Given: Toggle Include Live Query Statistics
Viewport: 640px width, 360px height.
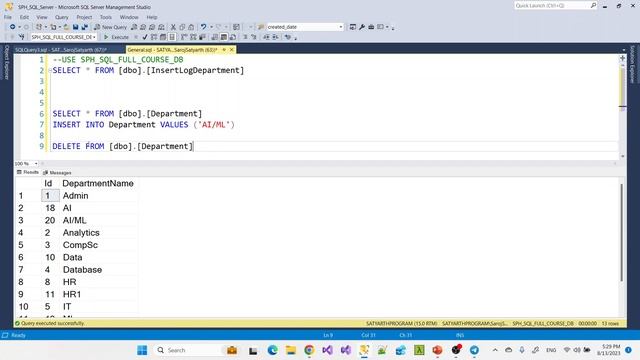Looking at the screenshot, I should (x=193, y=37).
